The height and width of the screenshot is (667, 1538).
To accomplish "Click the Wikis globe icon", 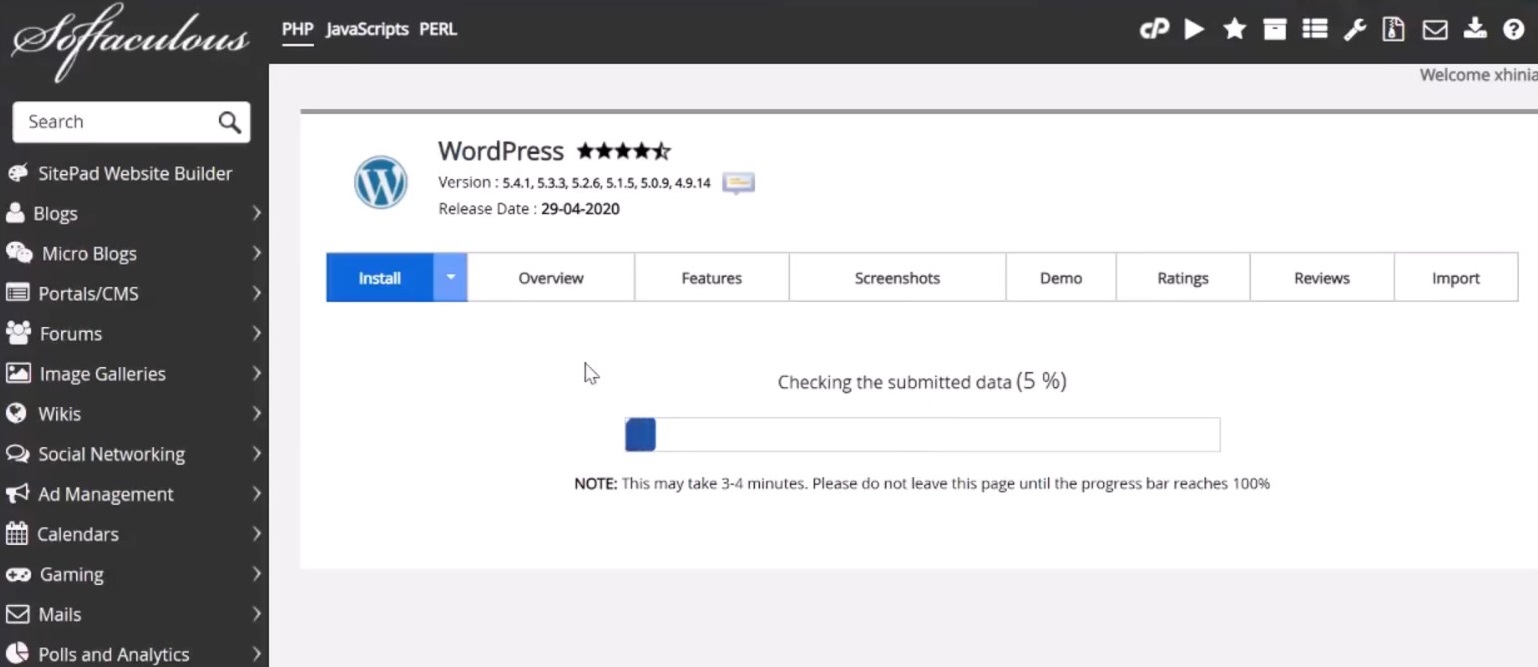I will 16,413.
